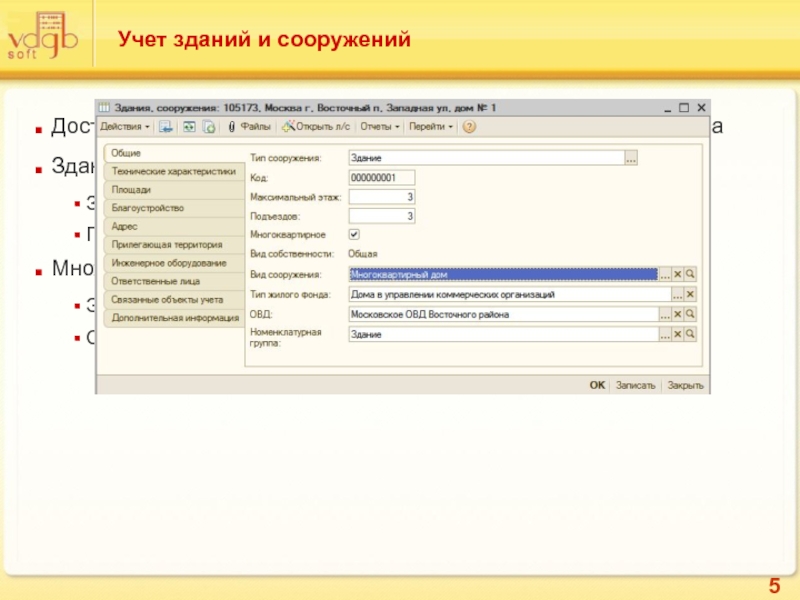The height and width of the screenshot is (600, 800).
Task: Click the Закрыть button at bottom
Action: tap(685, 385)
